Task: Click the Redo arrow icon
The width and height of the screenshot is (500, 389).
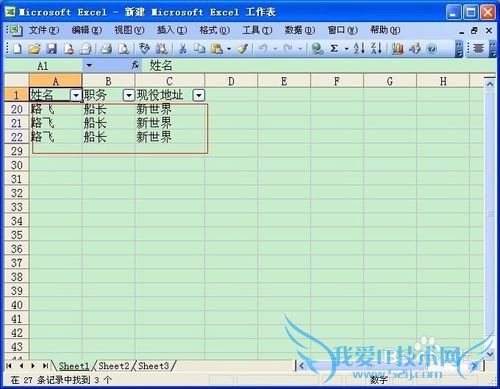Action: click(x=288, y=49)
